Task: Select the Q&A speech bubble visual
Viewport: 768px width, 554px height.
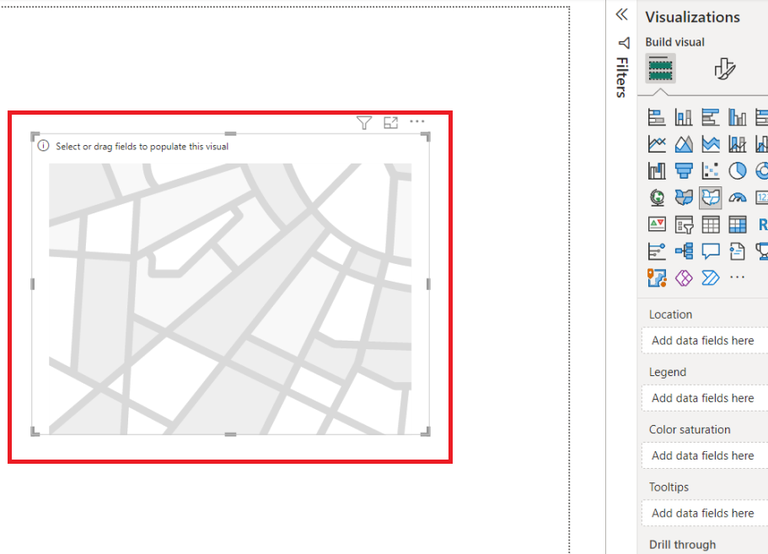Action: [711, 251]
